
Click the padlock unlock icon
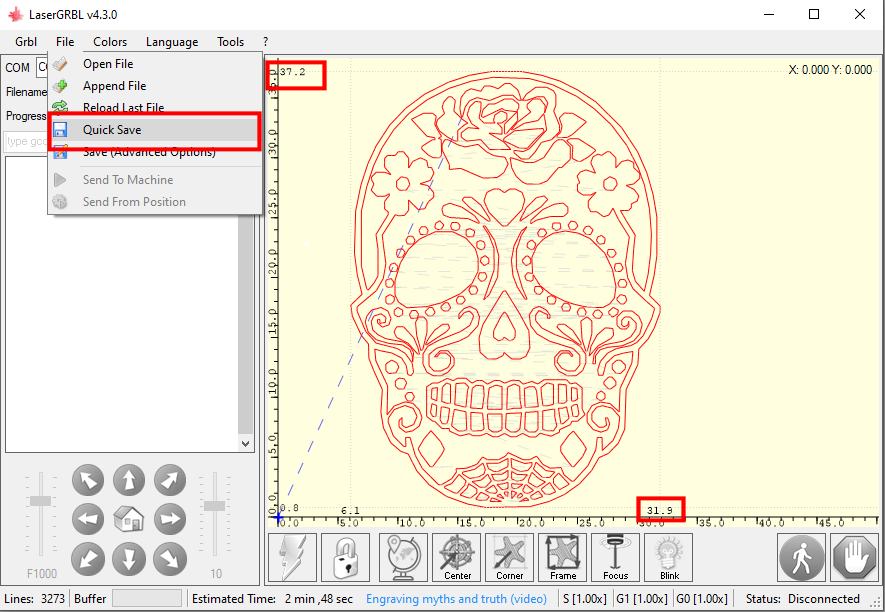(x=345, y=557)
